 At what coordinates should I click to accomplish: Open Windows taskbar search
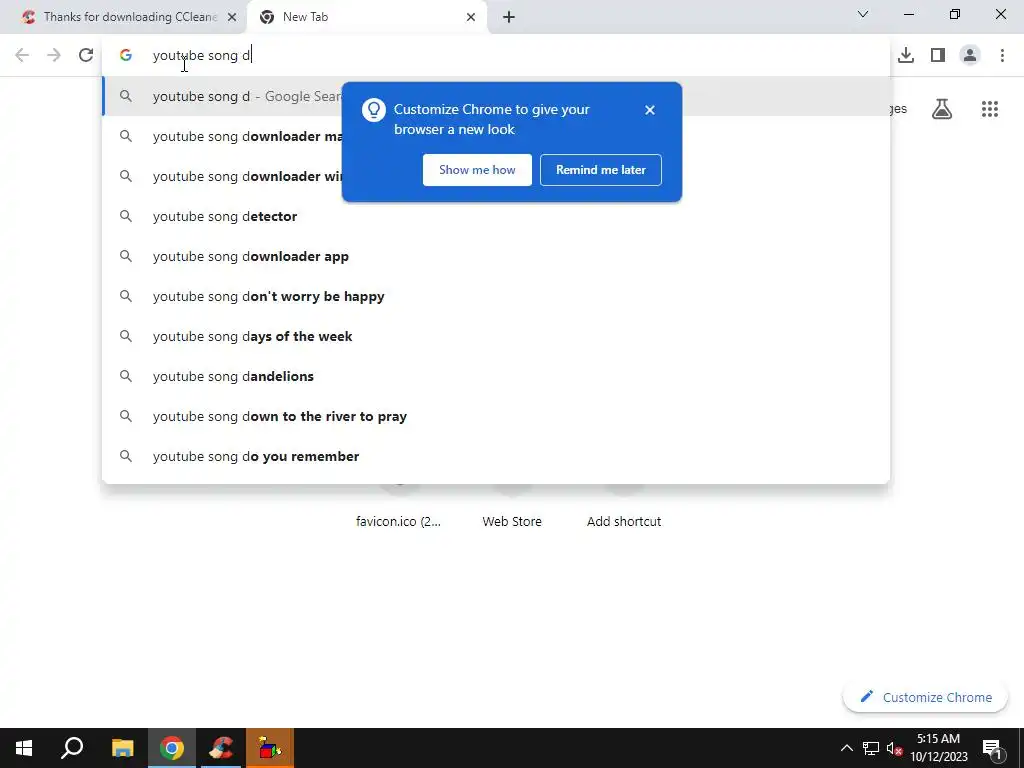[72, 748]
